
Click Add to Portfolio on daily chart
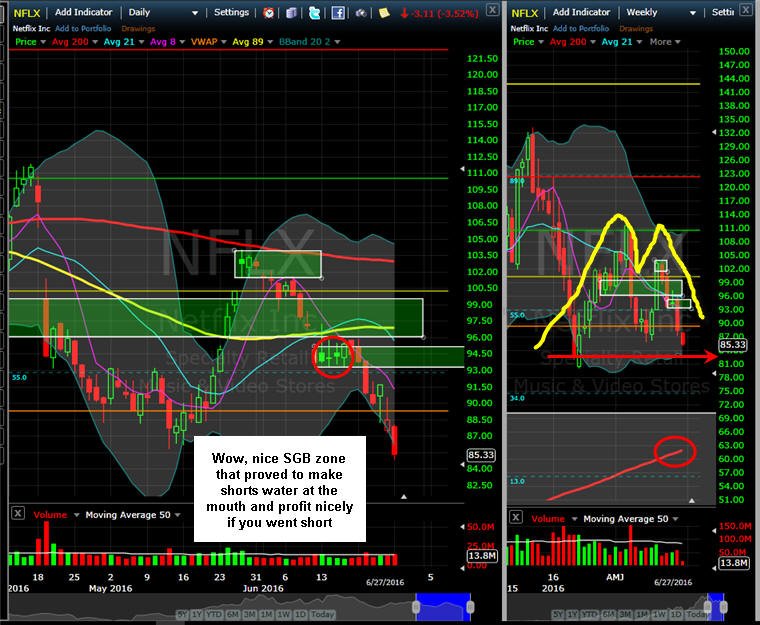[83, 29]
